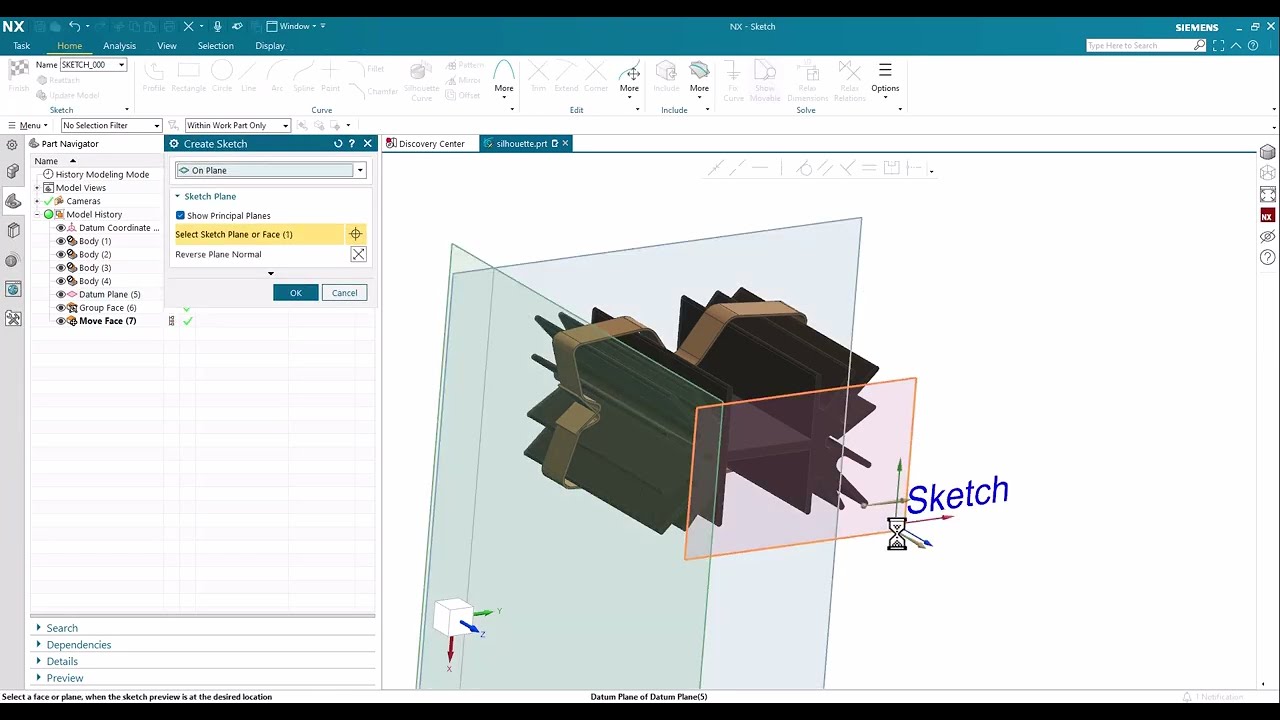1280x720 pixels.
Task: Switch to the Analysis ribbon tab
Action: coord(119,46)
